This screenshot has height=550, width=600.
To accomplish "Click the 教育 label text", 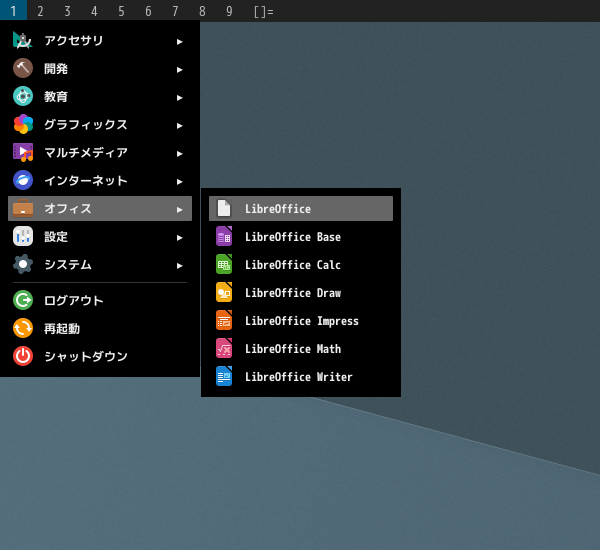I will [56, 96].
